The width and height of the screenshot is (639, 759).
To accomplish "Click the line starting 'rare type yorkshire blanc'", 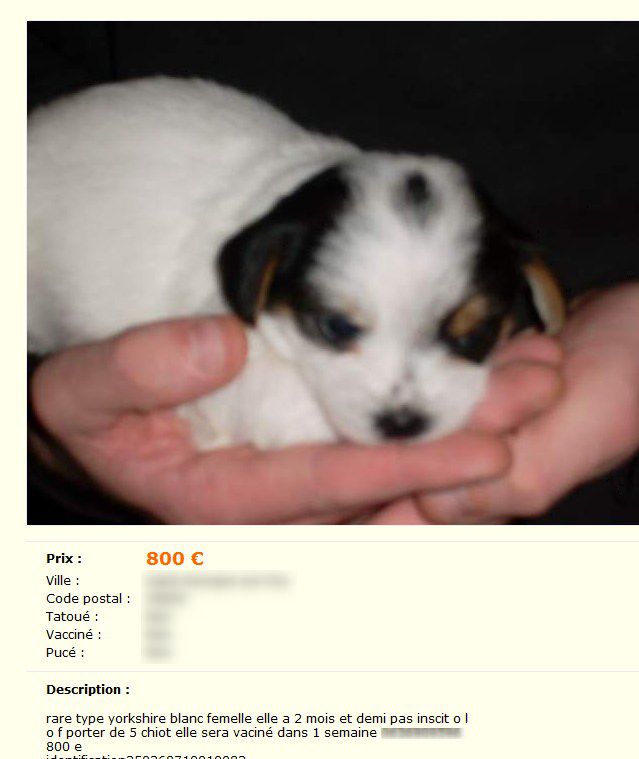I will click(257, 718).
